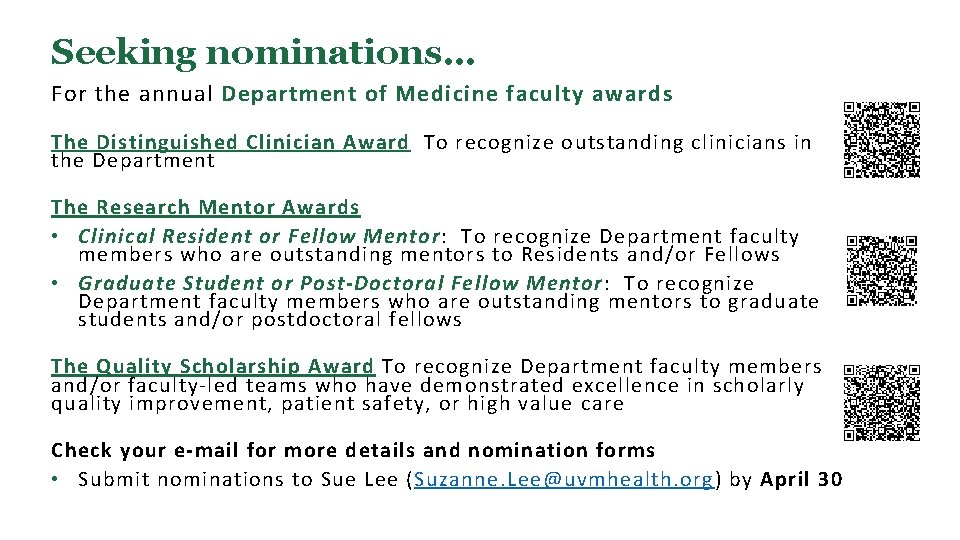960x540 pixels.
Task: Select the italic "Clinical Resident or Fellow Mentor" text
Action: coord(260,236)
